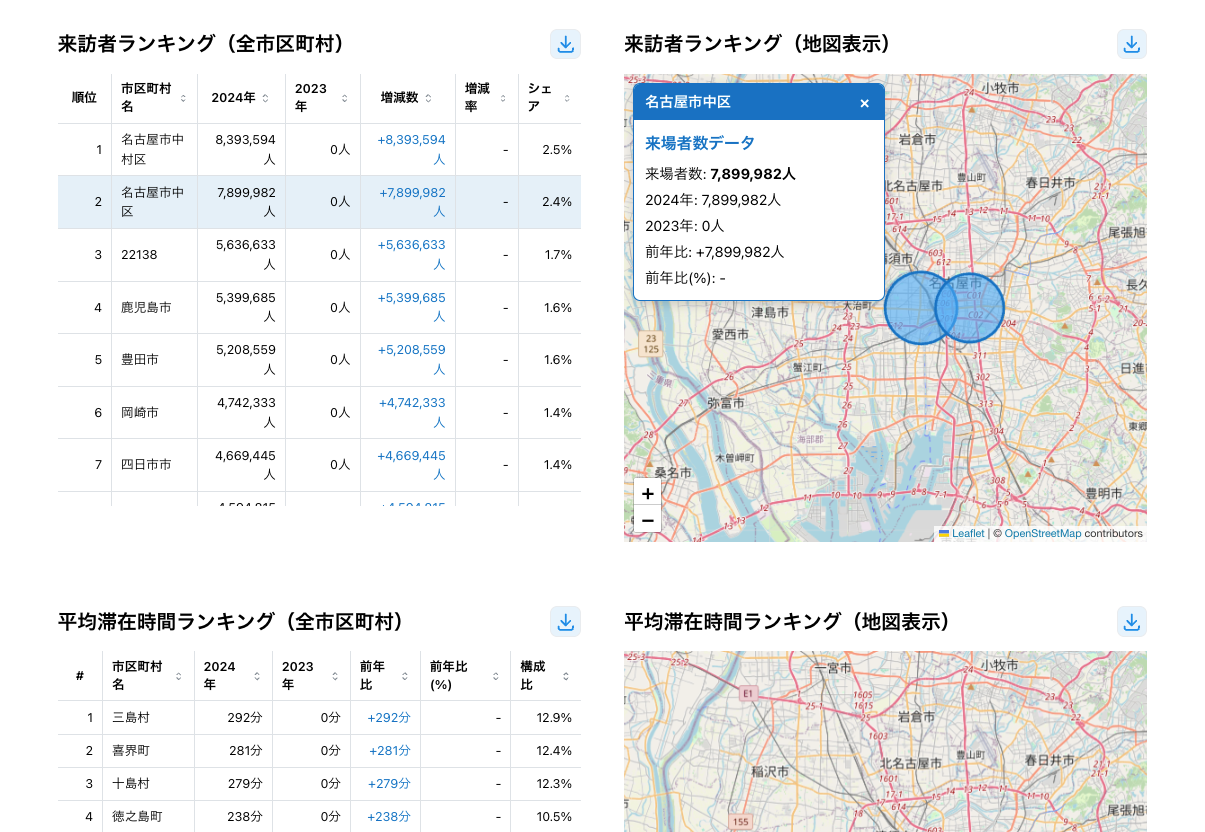The width and height of the screenshot is (1205, 832).
Task: Sort stay time table by 前年比(%) column
Action: click(x=495, y=676)
